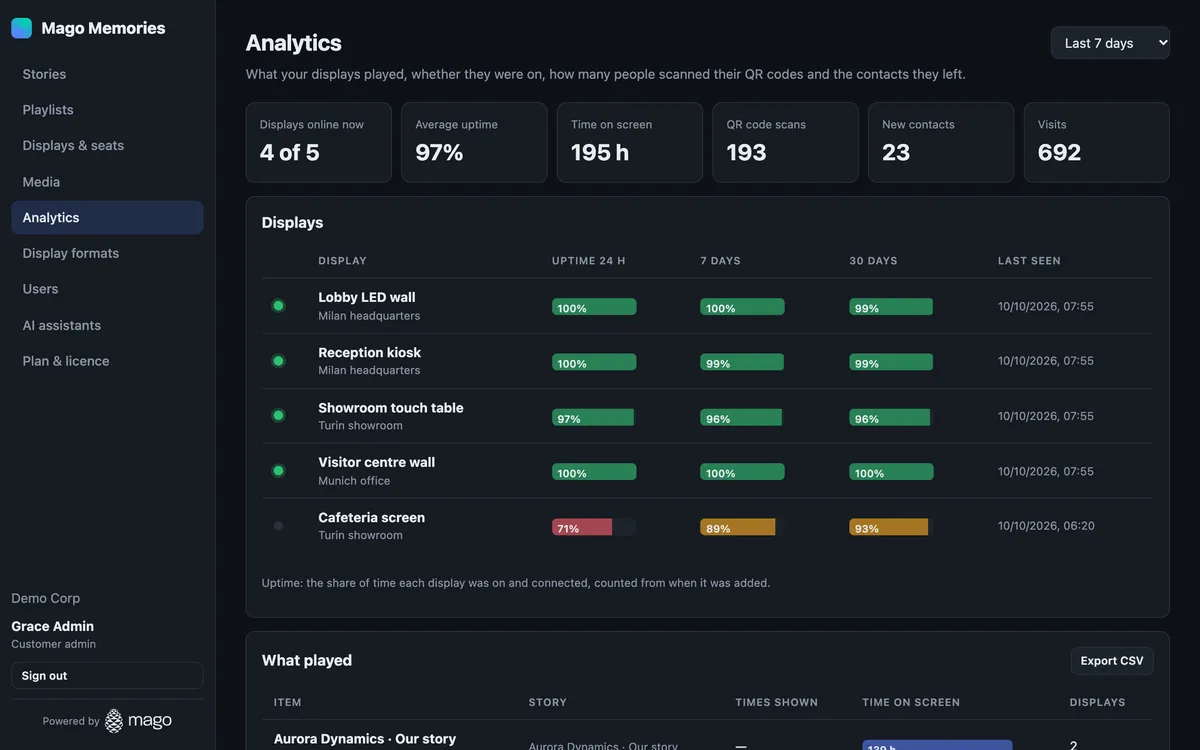Click the Lobby LED wall 24 h uptime bar
This screenshot has height=750, width=1200.
[x=594, y=307]
